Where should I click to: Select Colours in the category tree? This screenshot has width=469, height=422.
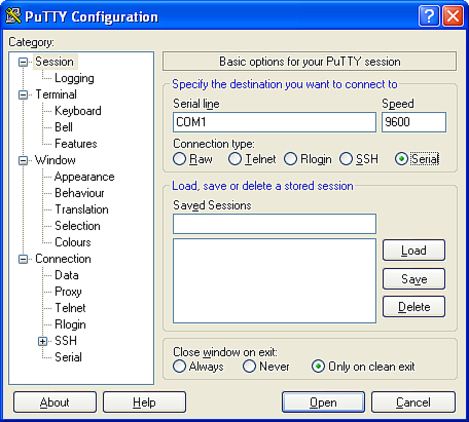click(x=73, y=242)
